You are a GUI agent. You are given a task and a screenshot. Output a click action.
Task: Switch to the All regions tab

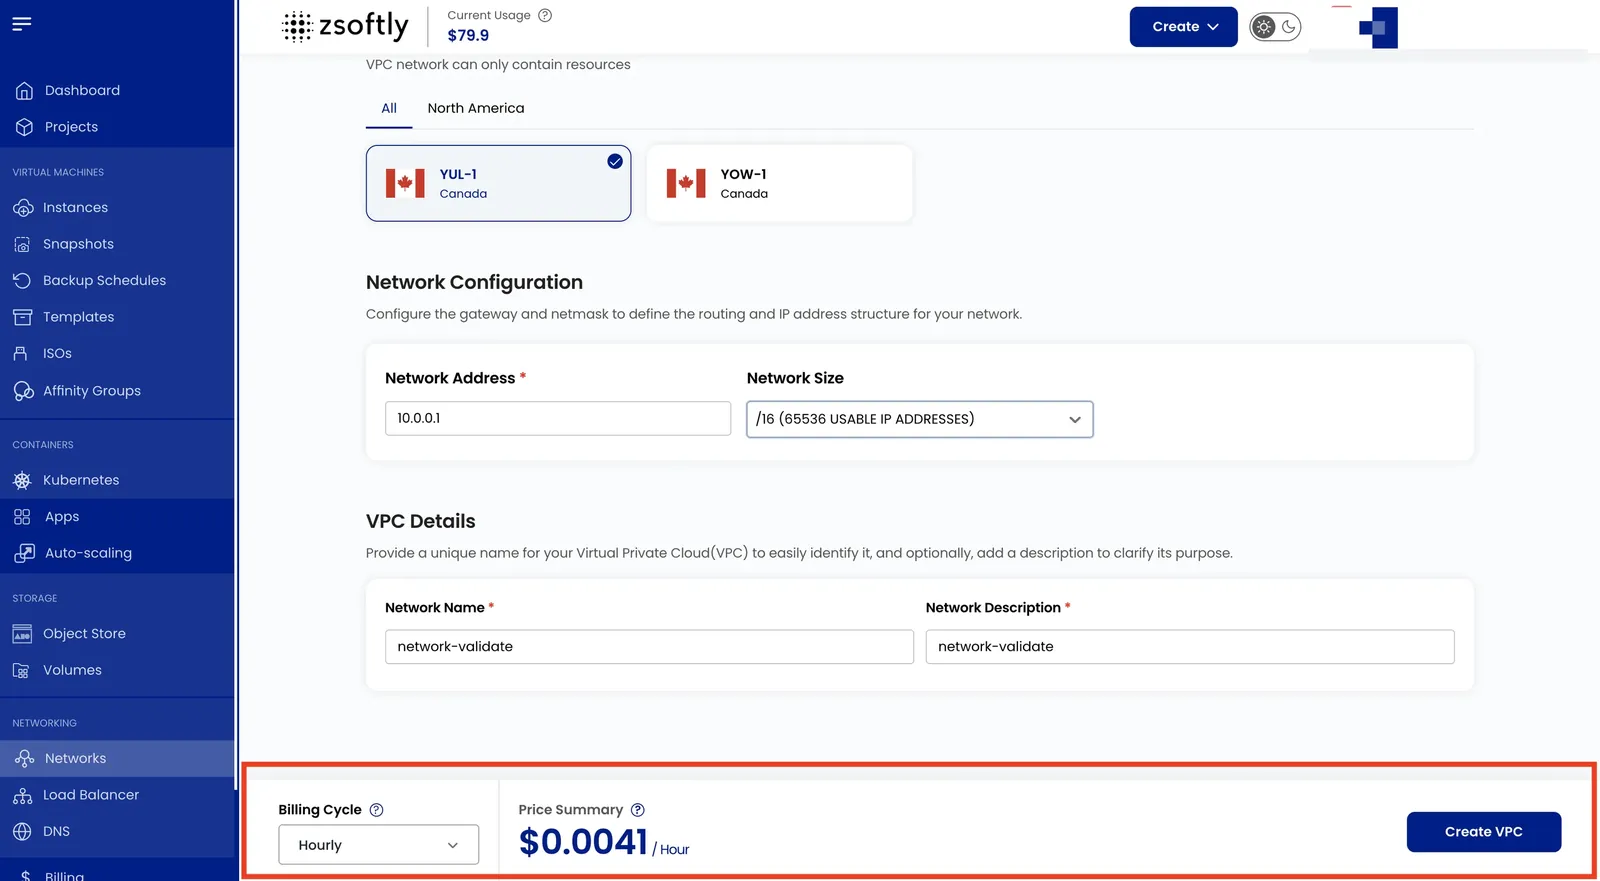389,108
